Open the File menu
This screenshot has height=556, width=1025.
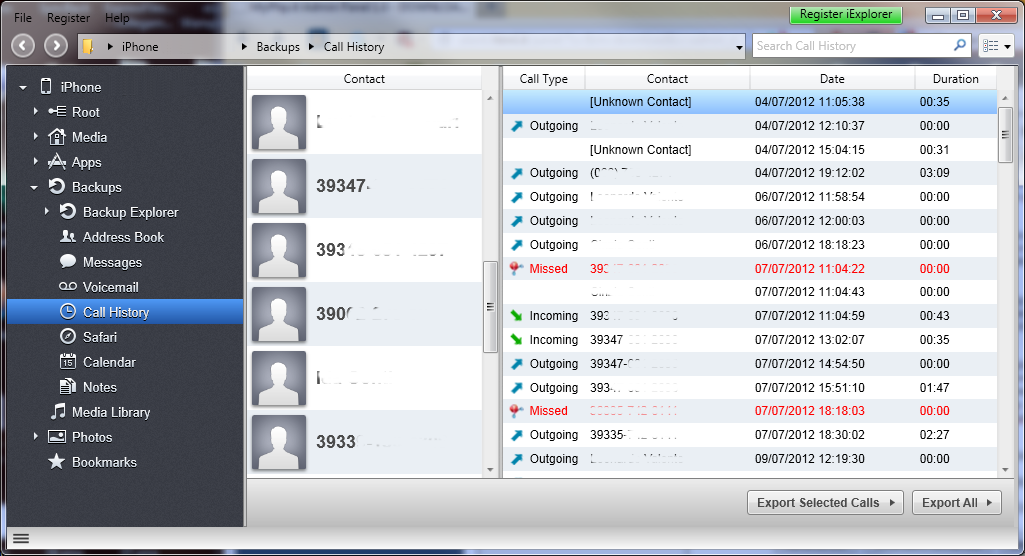click(22, 18)
